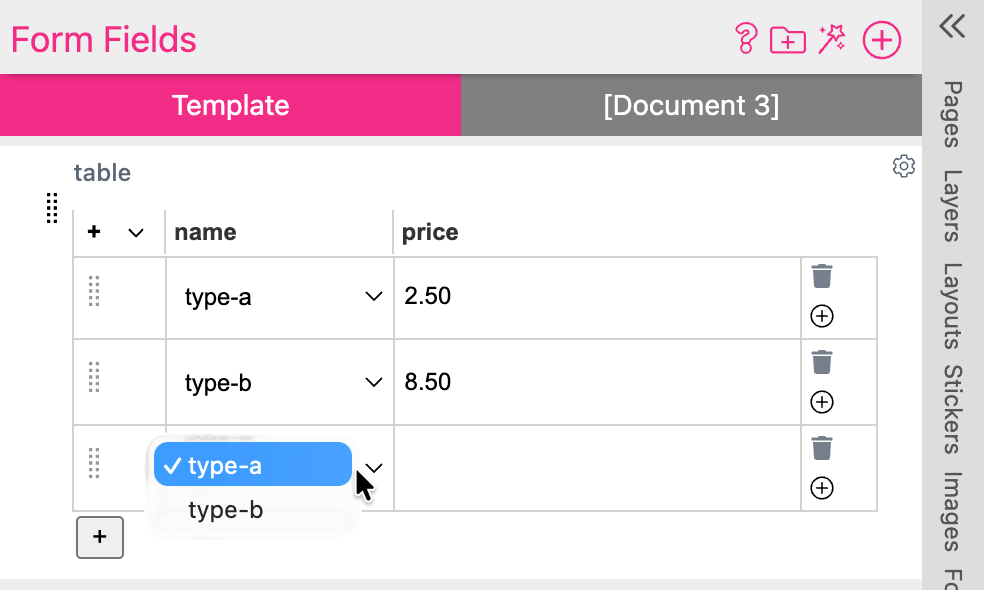Insert row after the 2.50 row
Image resolution: width=984 pixels, height=590 pixels.
pyautogui.click(x=822, y=316)
